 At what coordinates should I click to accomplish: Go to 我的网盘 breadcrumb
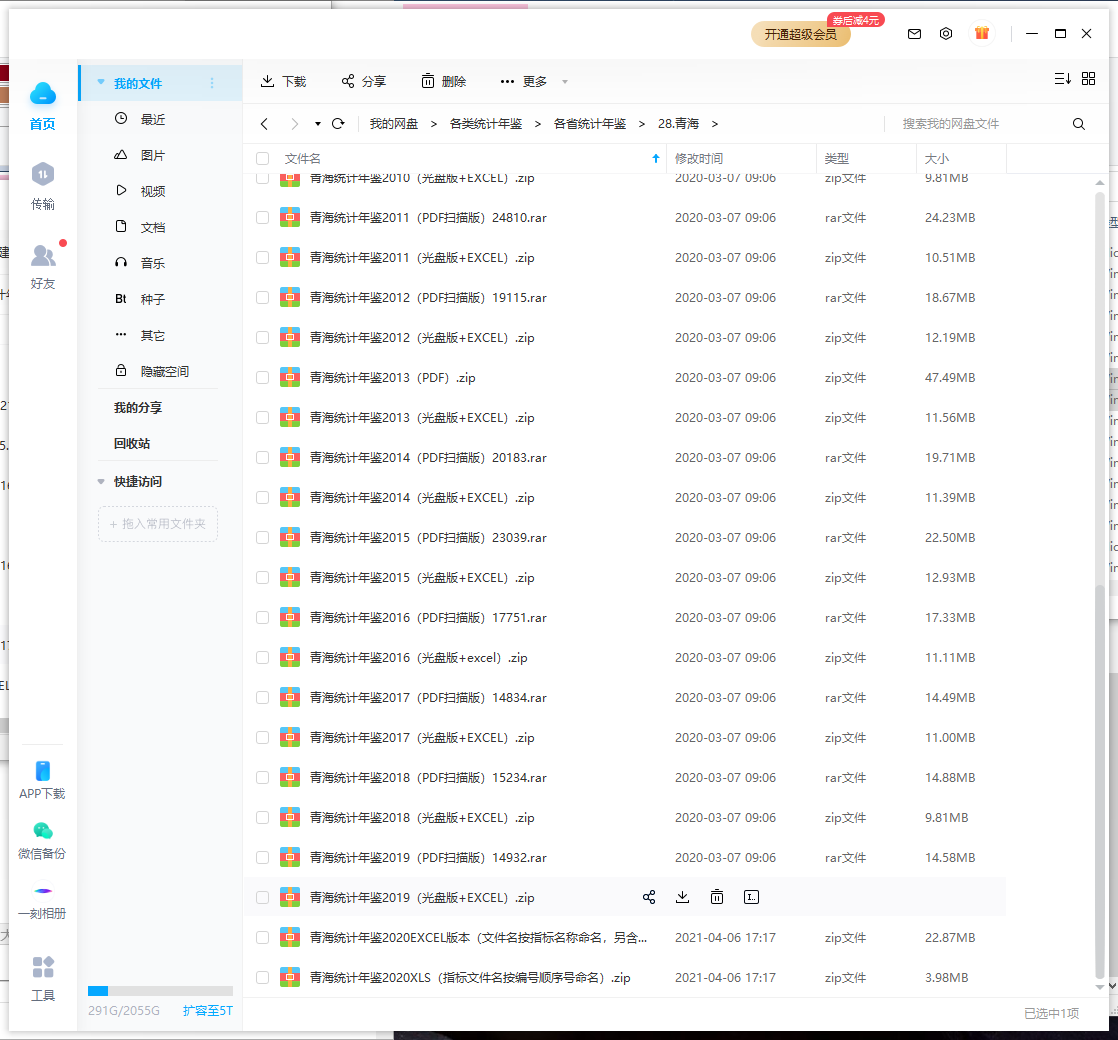[x=394, y=124]
